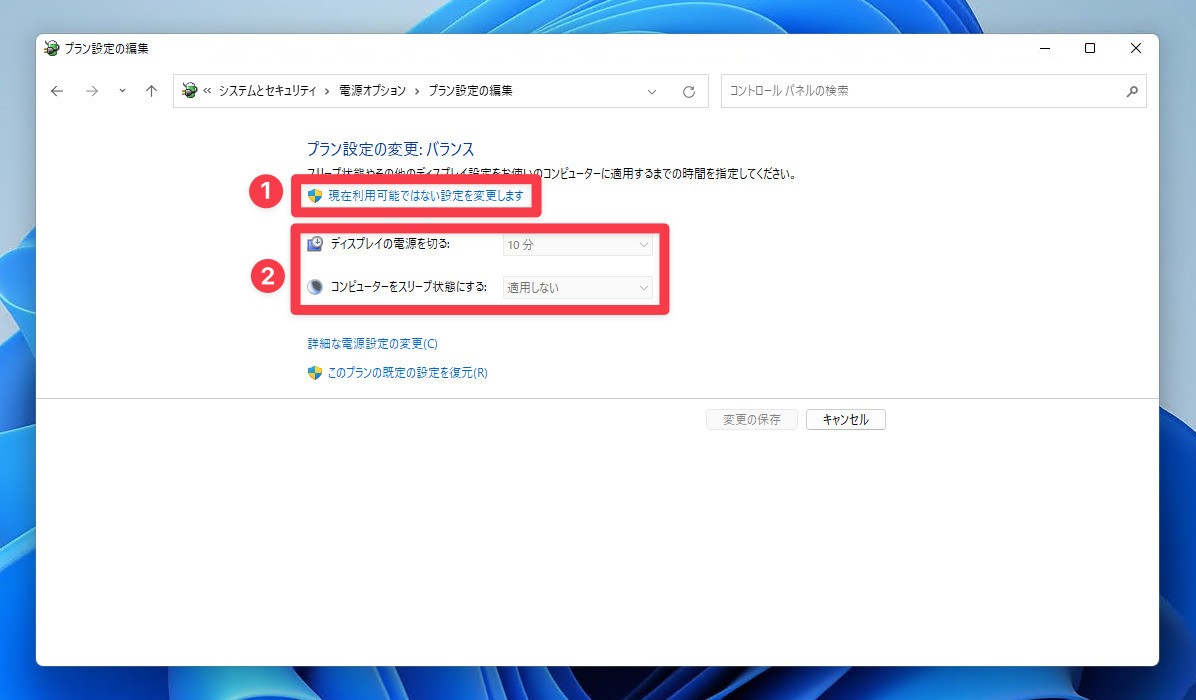The image size is (1196, 700).
Task: Click the breadcrumb overflow chevron «
Action: coord(207,91)
